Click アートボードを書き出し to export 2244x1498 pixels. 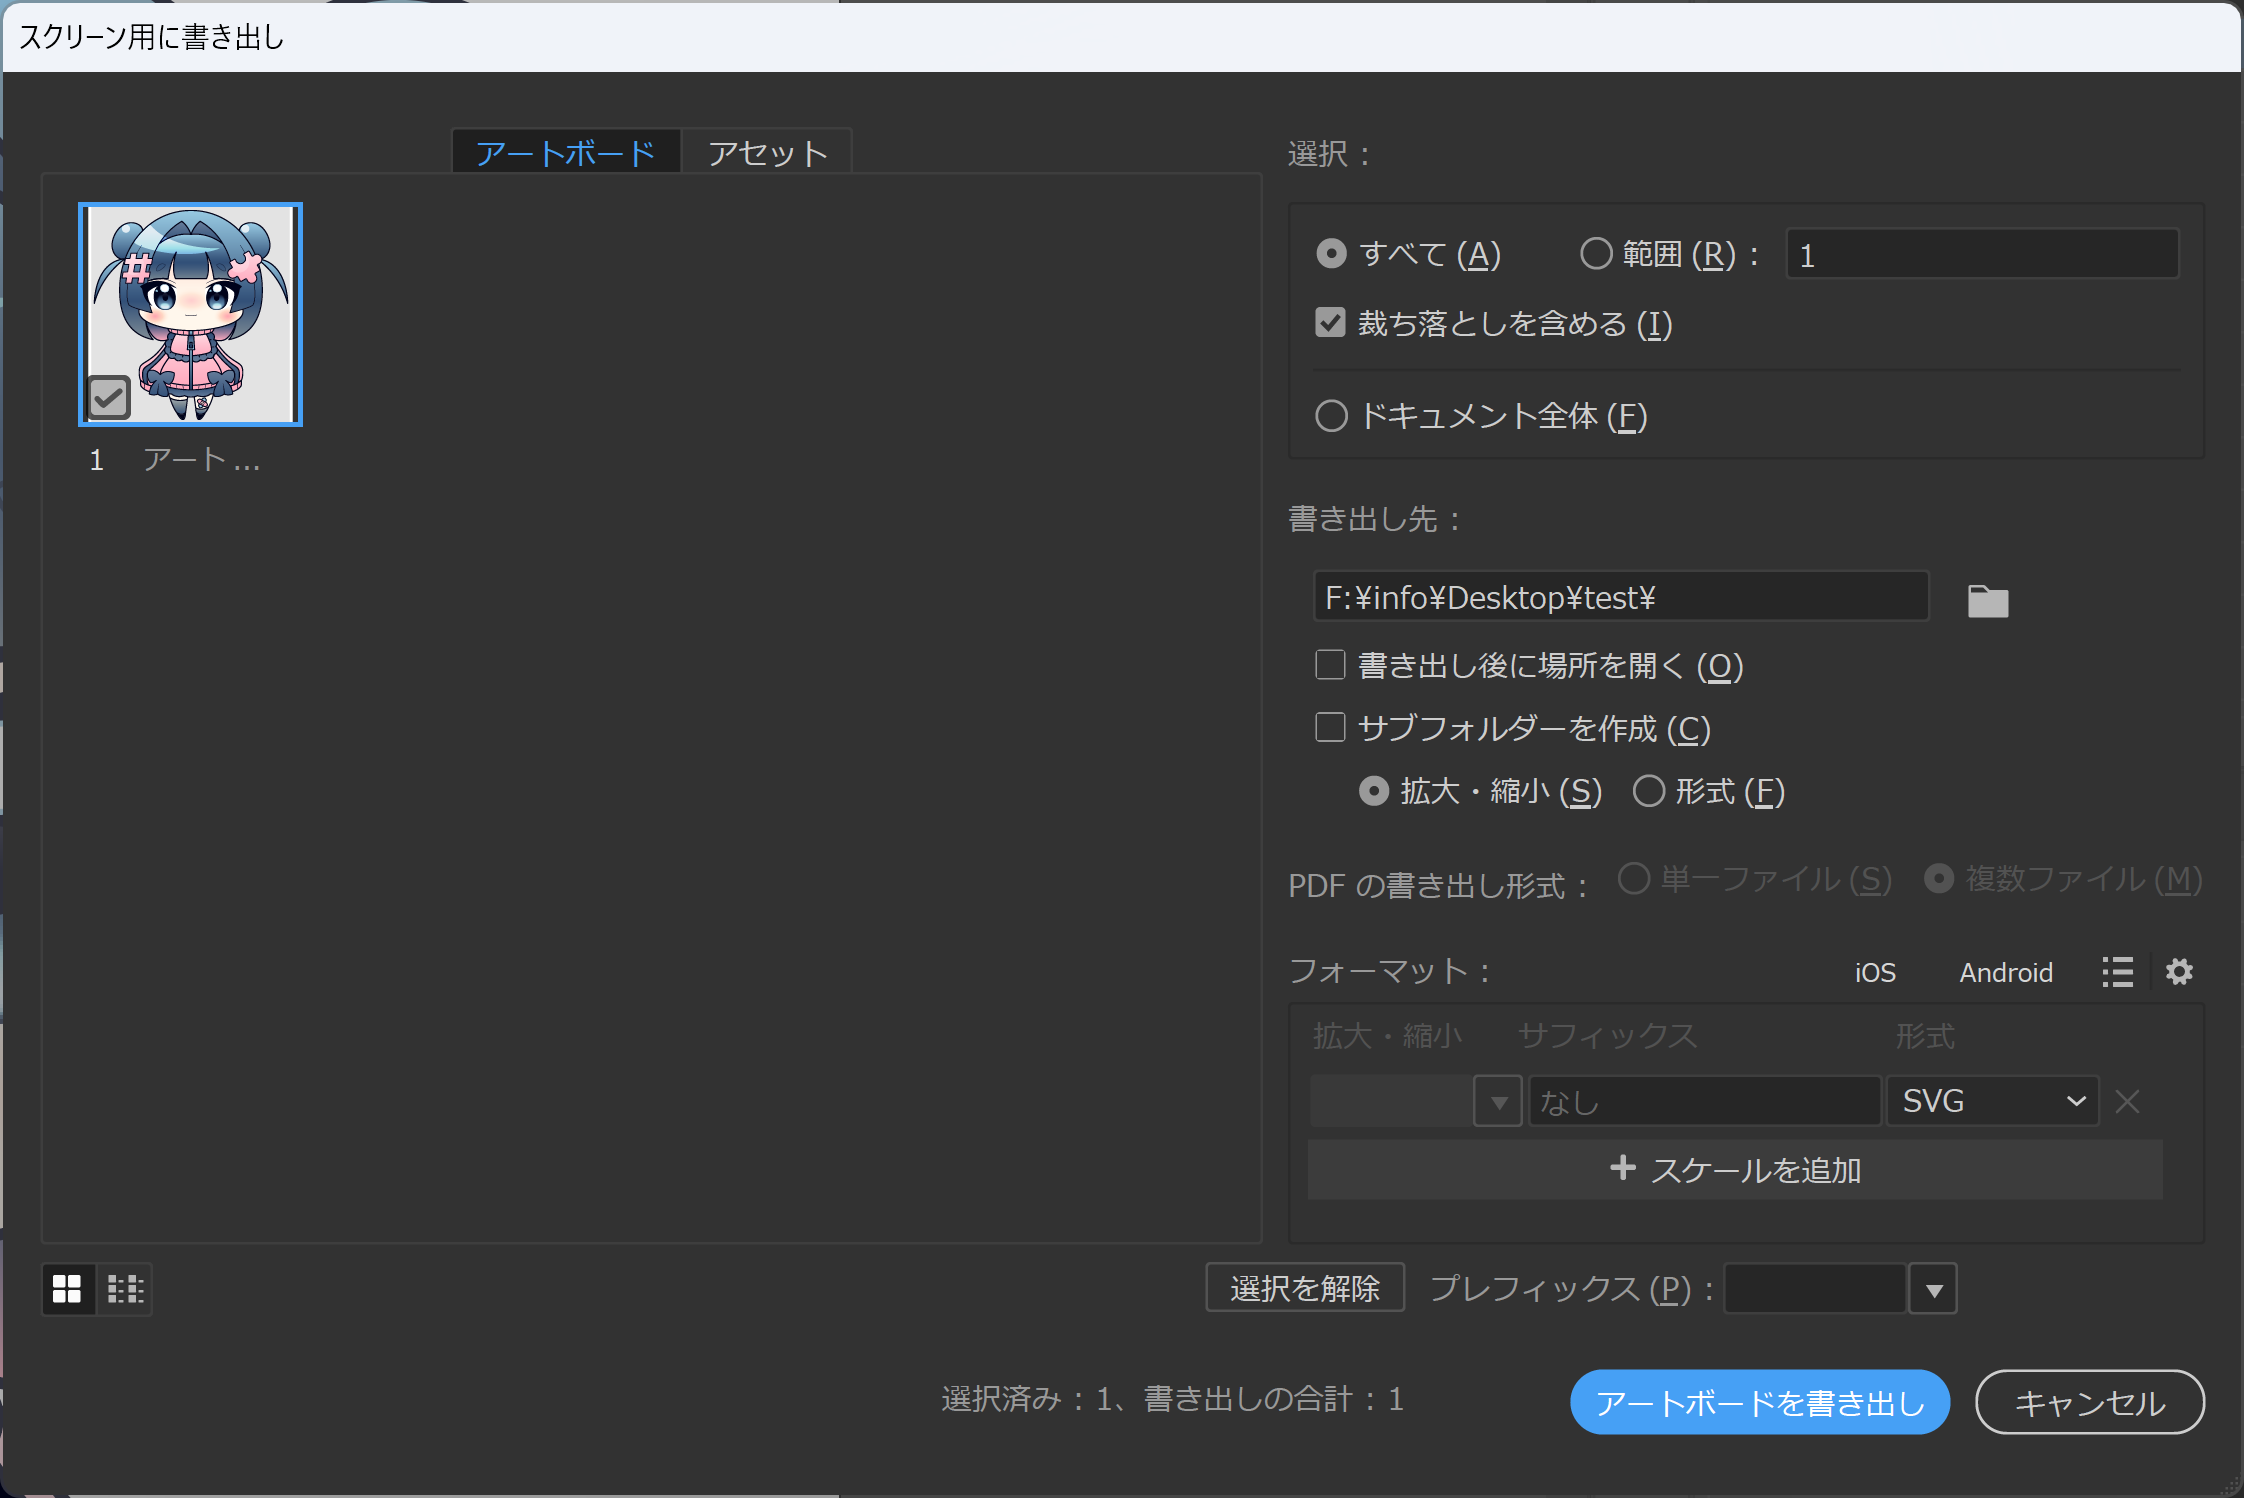pos(1760,1401)
